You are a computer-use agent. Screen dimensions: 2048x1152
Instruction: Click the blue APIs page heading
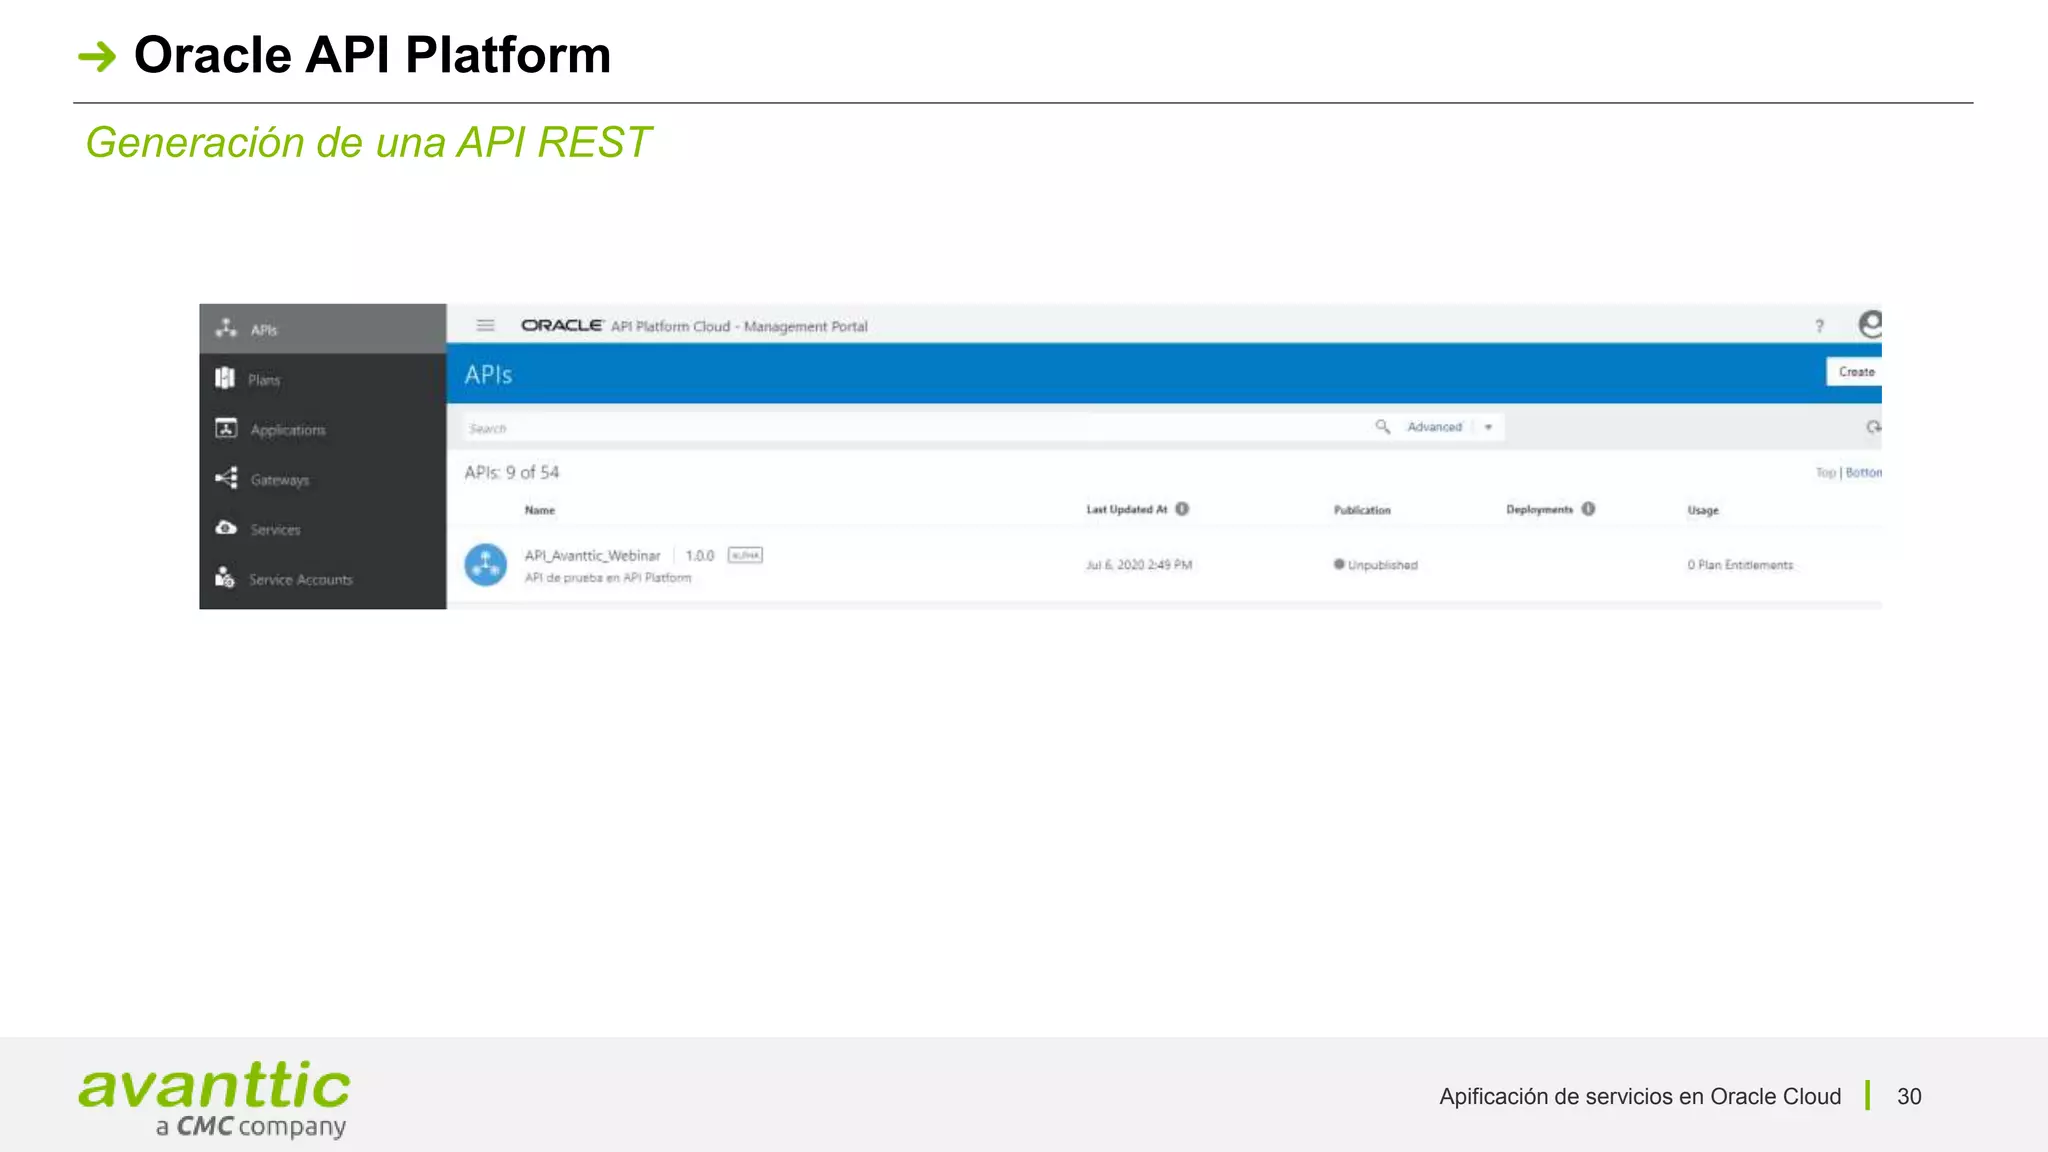click(488, 375)
